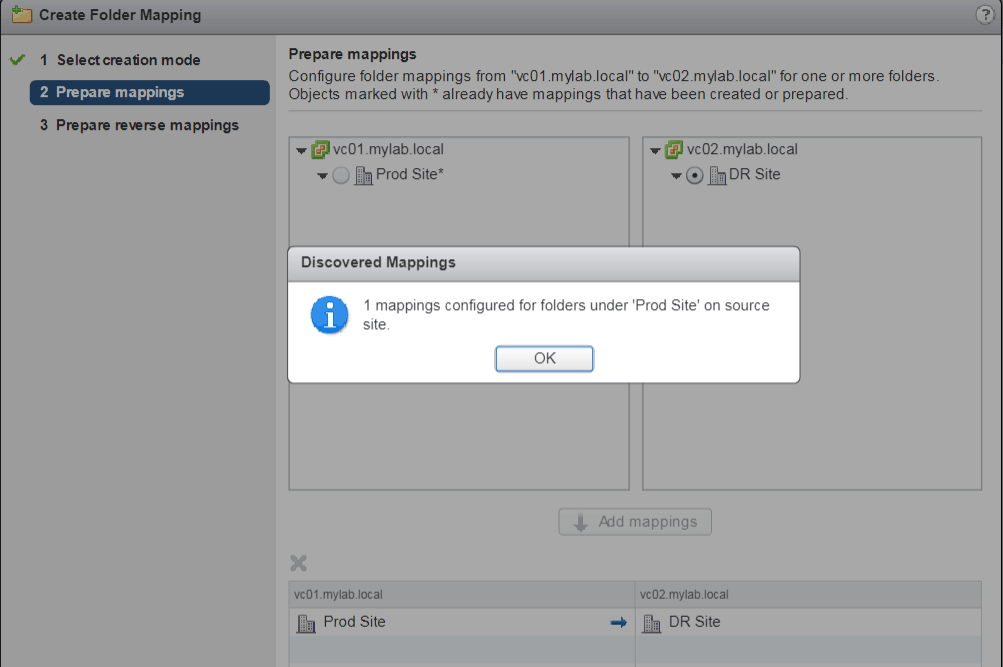Image resolution: width=1003 pixels, height=667 pixels.
Task: Click the Prod Site datacenter icon in tree
Action: tap(364, 175)
